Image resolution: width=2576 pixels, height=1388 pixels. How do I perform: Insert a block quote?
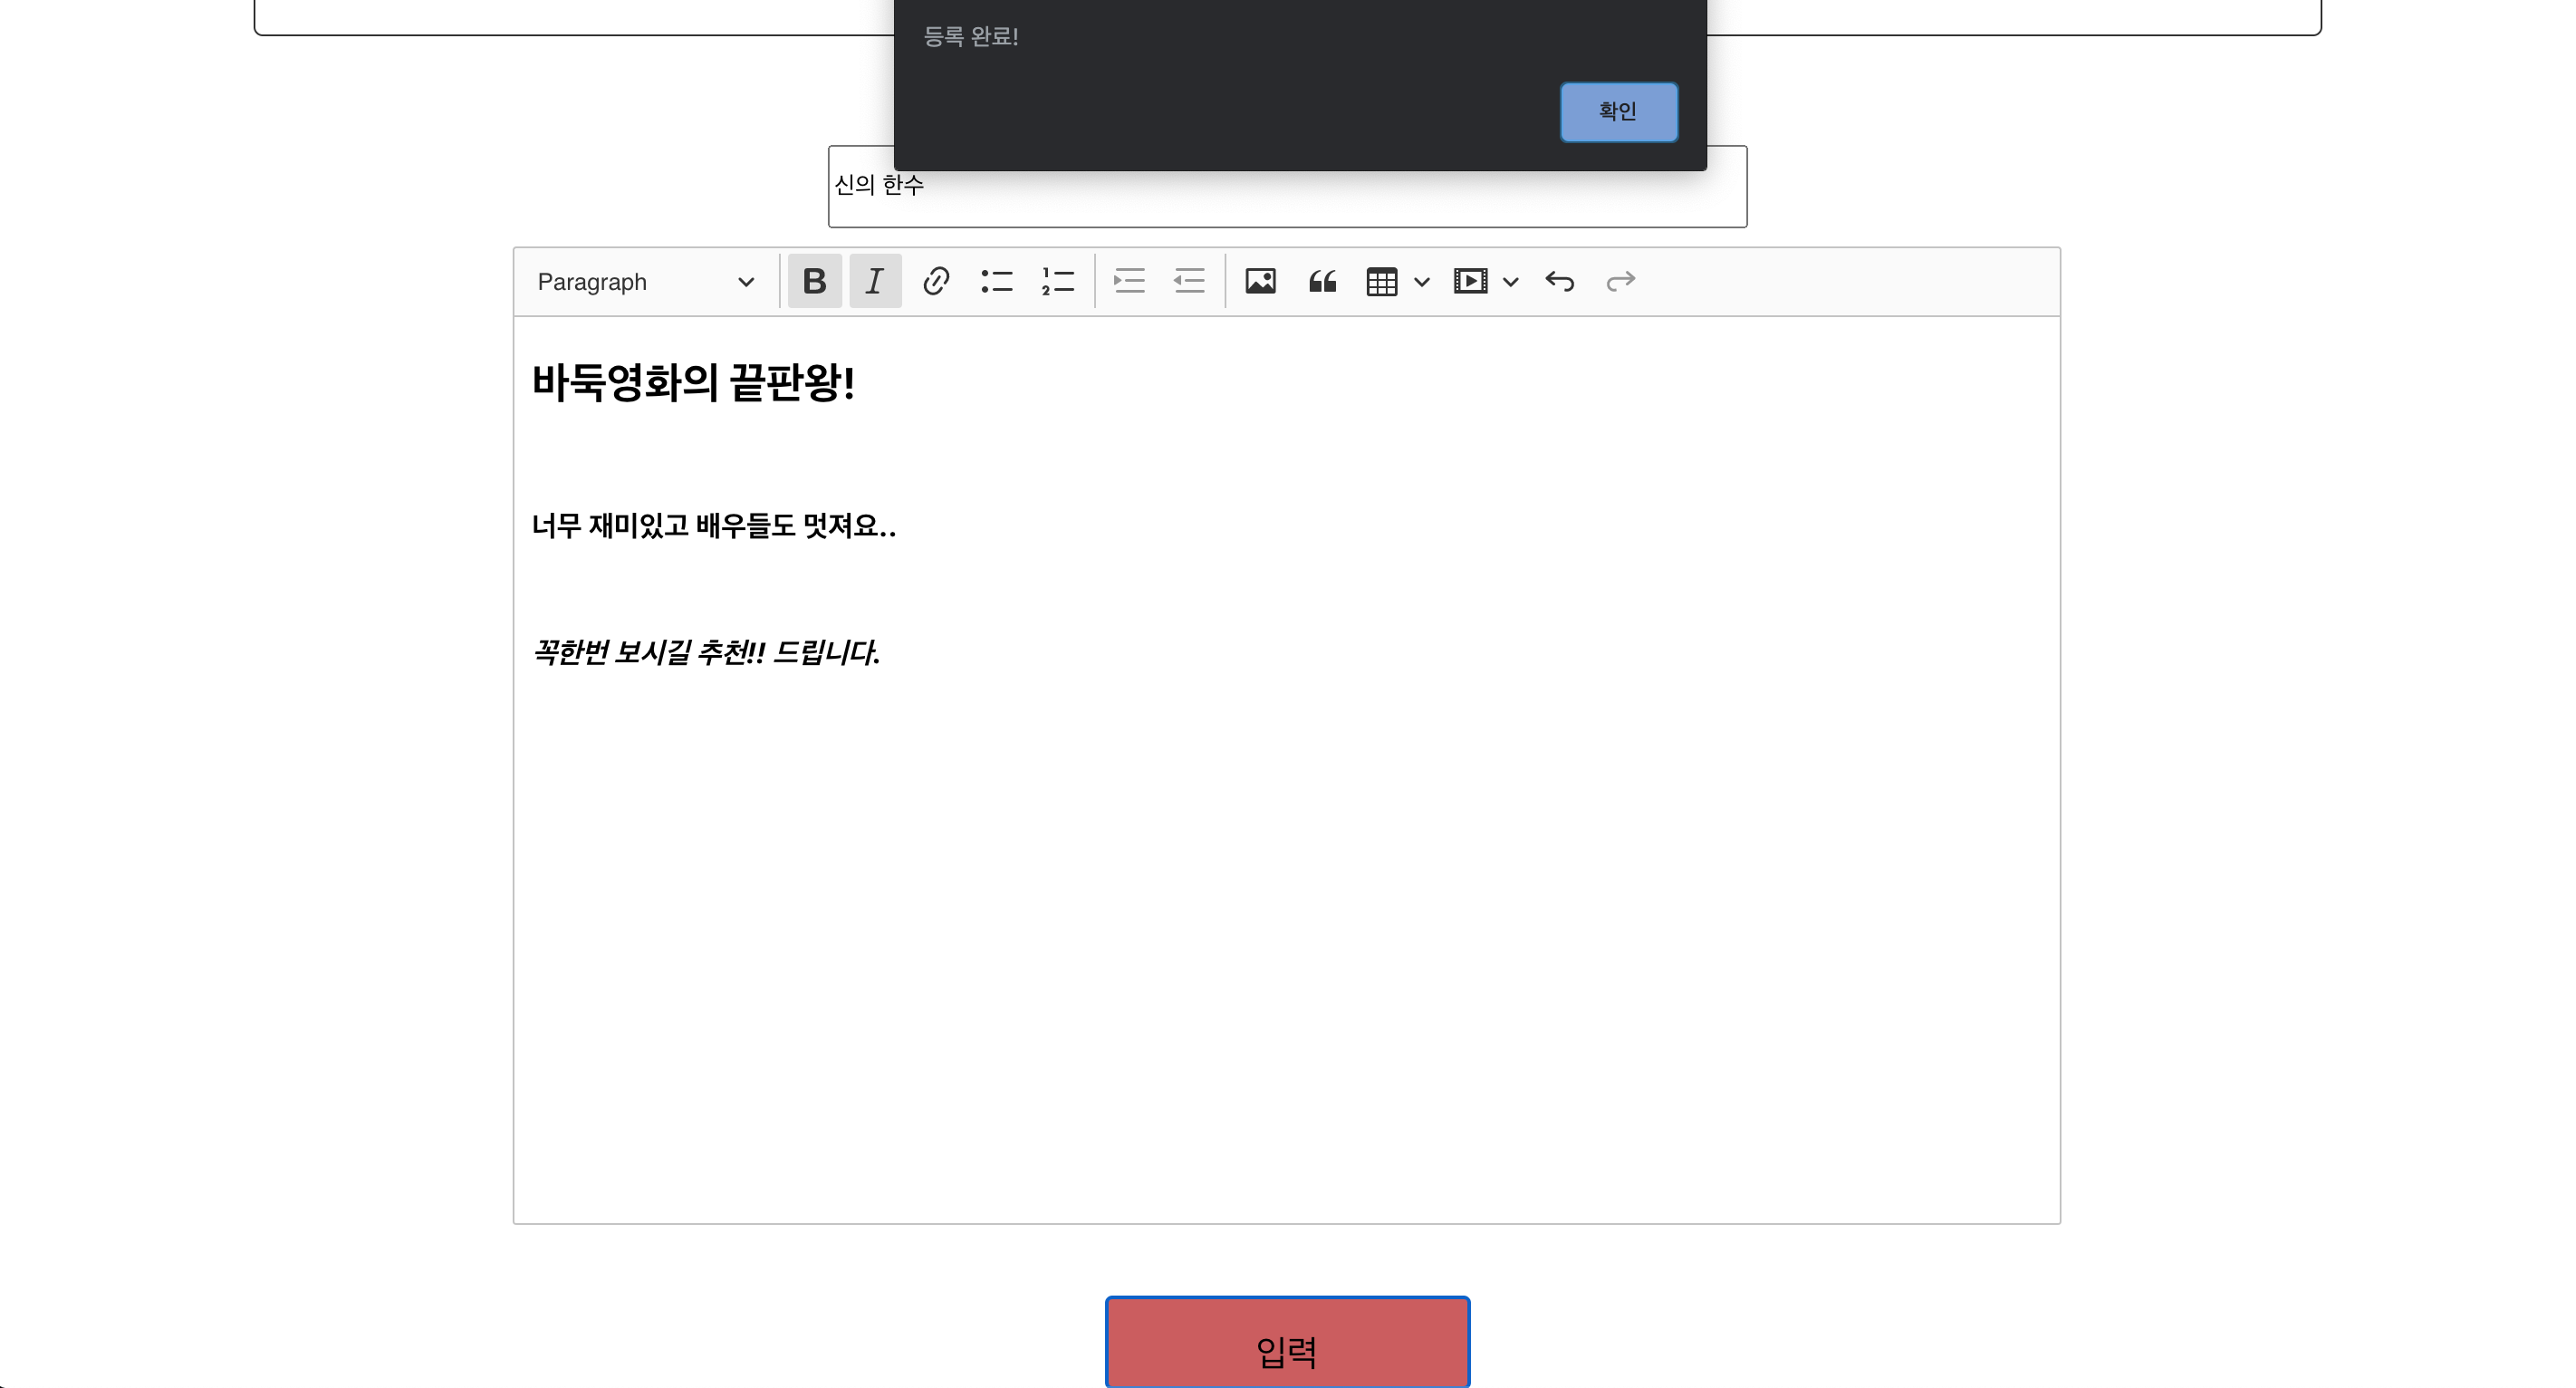point(1322,281)
